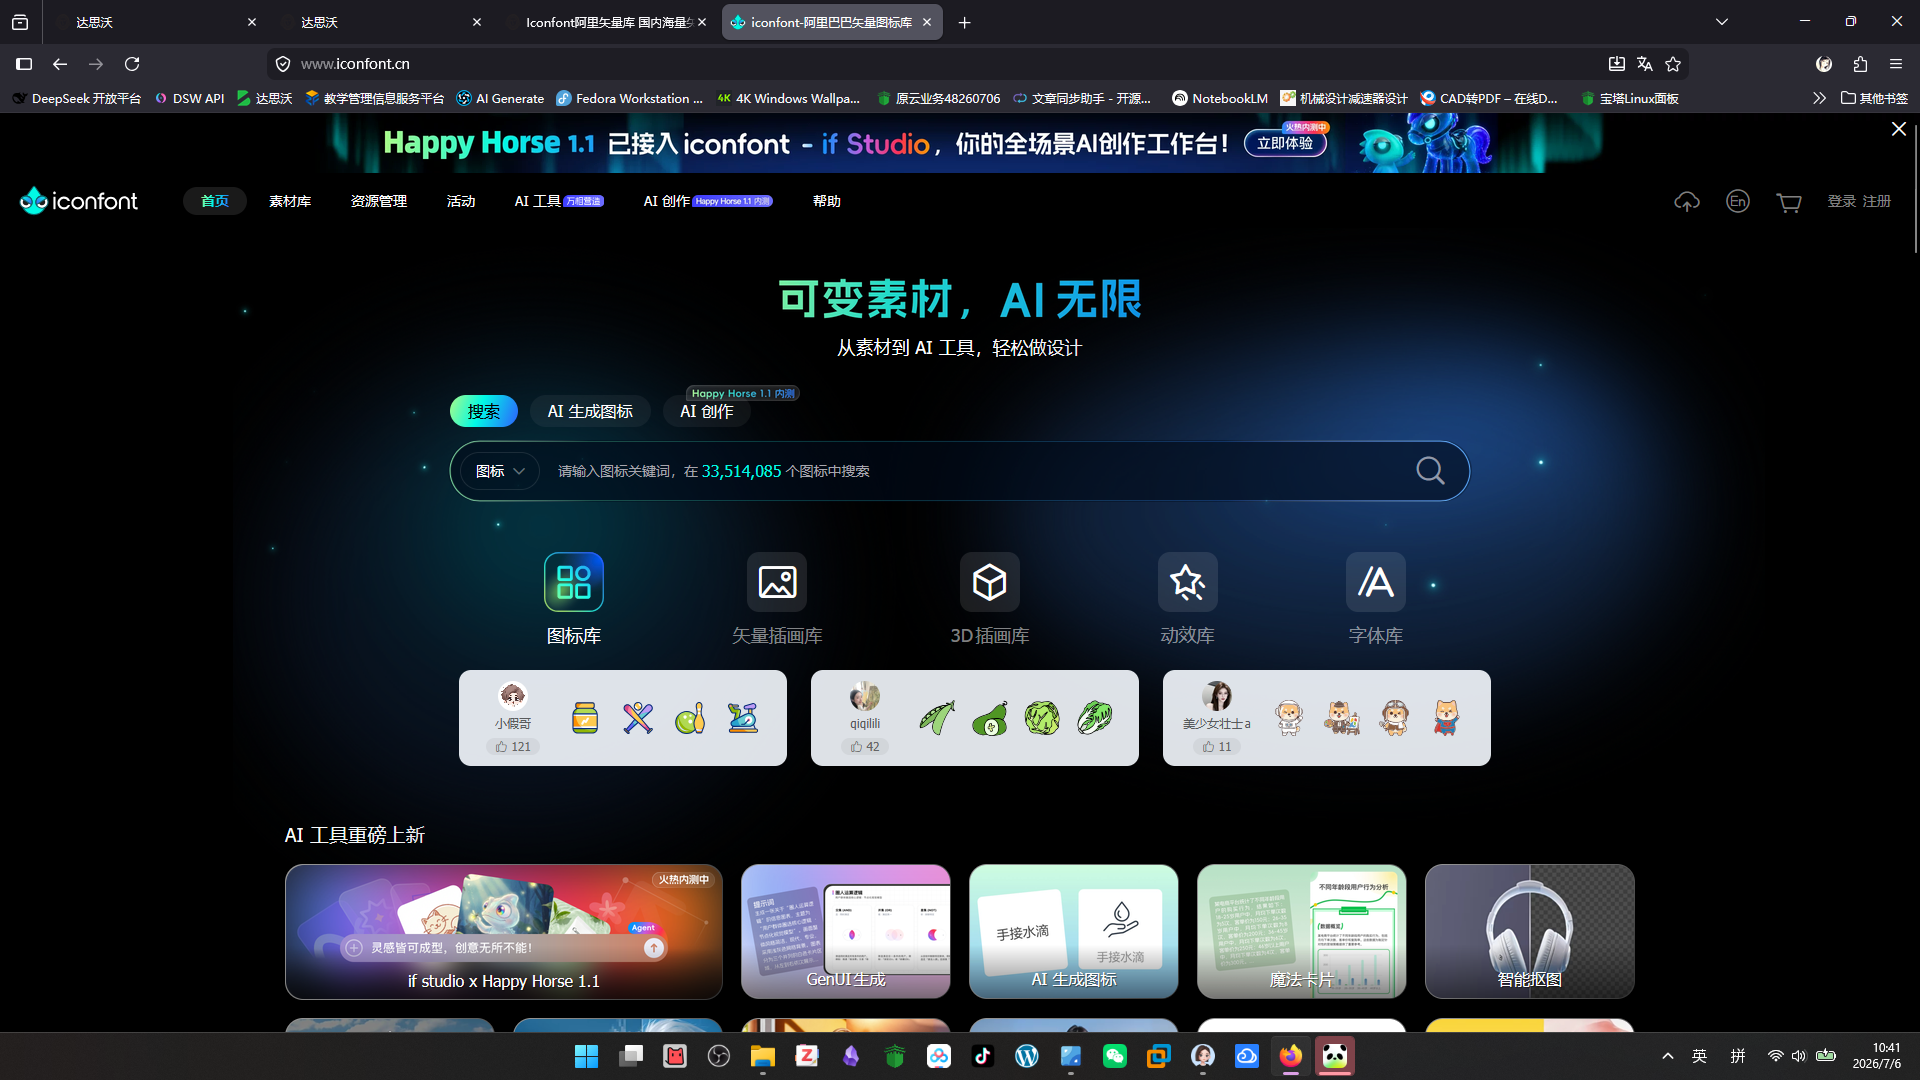Click the fox hero icon in 美少女壮士a collection
The height and width of the screenshot is (1080, 1920).
(1446, 718)
